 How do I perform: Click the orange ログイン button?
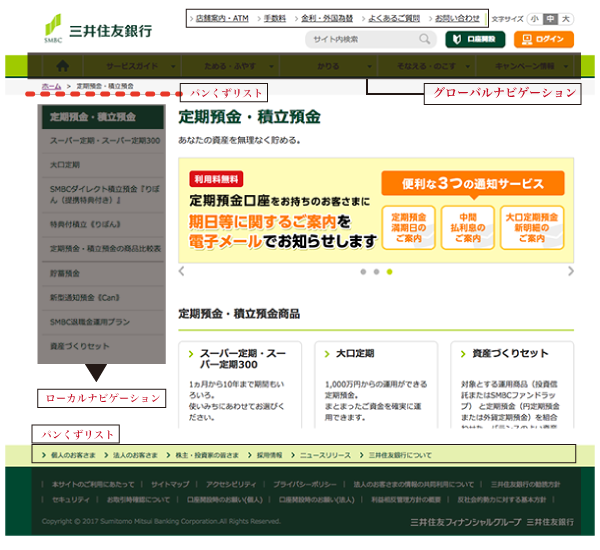point(544,40)
